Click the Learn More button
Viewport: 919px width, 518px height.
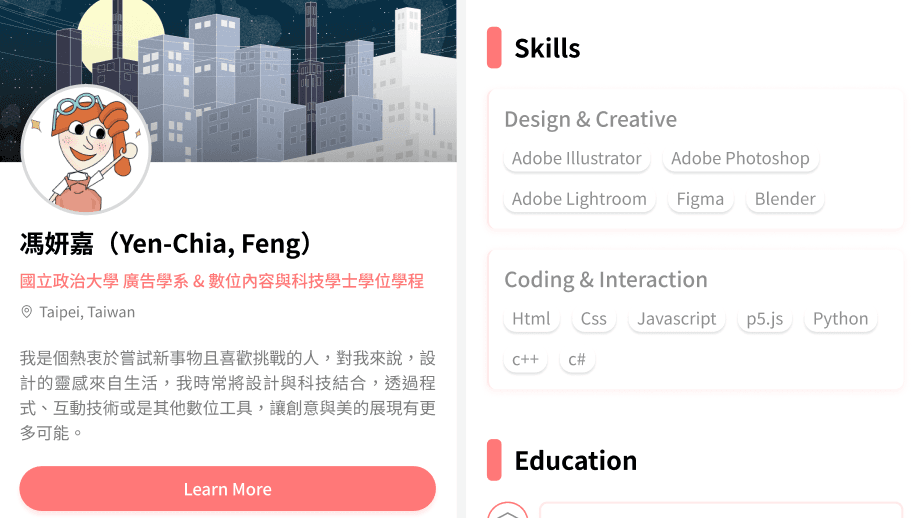[x=227, y=489]
